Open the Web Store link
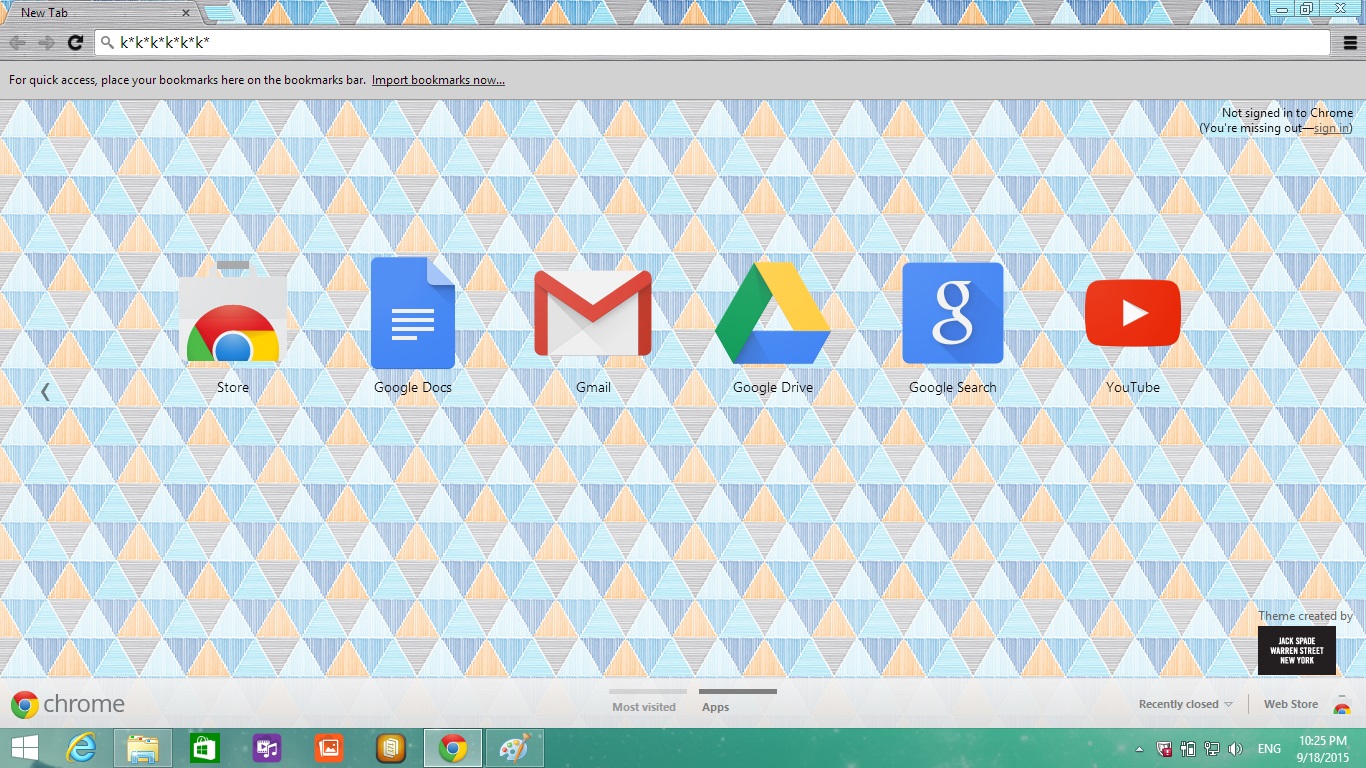The image size is (1366, 768). [x=1291, y=704]
